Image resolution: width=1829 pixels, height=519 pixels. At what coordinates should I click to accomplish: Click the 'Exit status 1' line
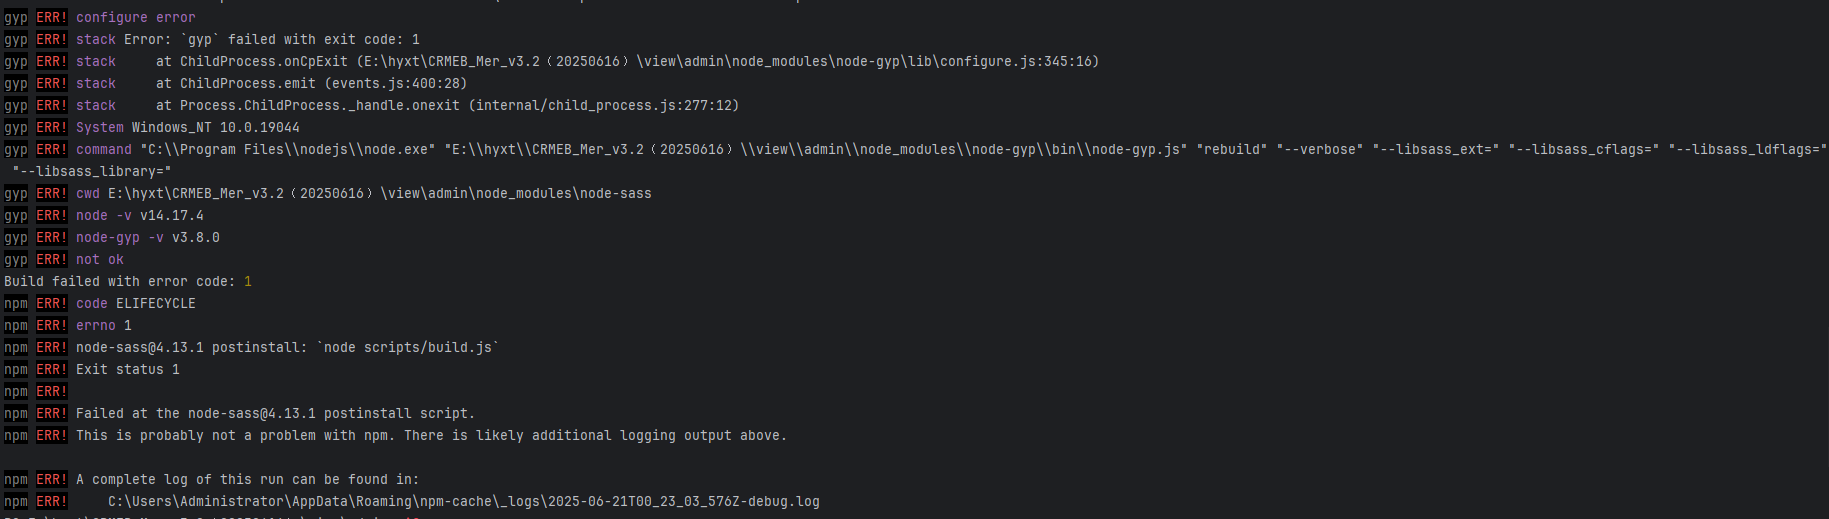click(128, 370)
